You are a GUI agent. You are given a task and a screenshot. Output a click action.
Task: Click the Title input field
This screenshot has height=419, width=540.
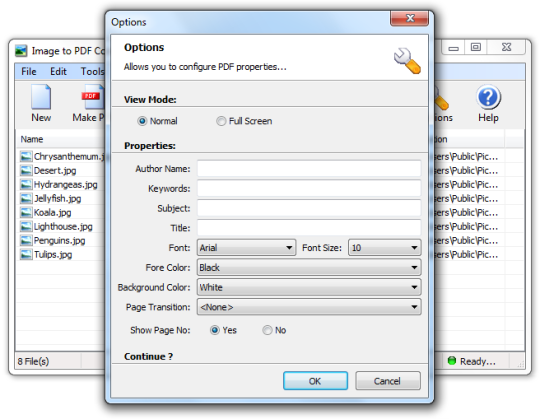(x=309, y=228)
